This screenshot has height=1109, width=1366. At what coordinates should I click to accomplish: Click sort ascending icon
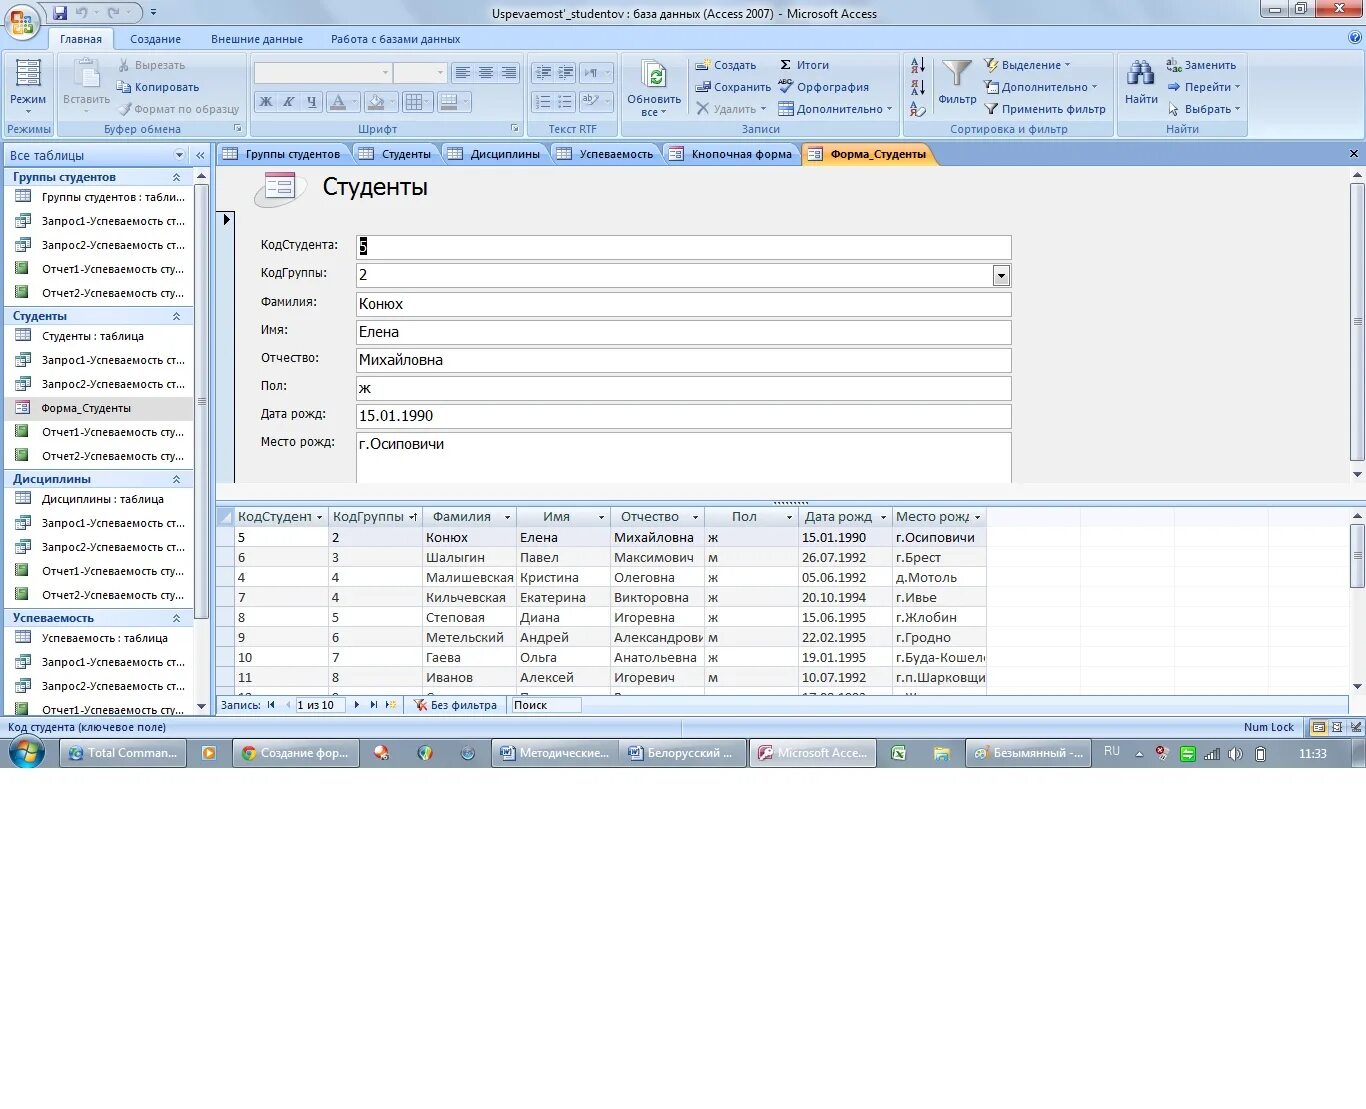click(918, 65)
